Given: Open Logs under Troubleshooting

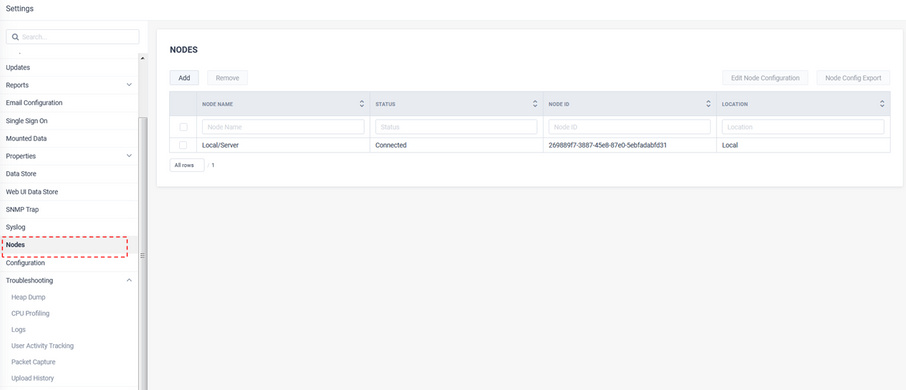Looking at the screenshot, I should pyautogui.click(x=18, y=329).
